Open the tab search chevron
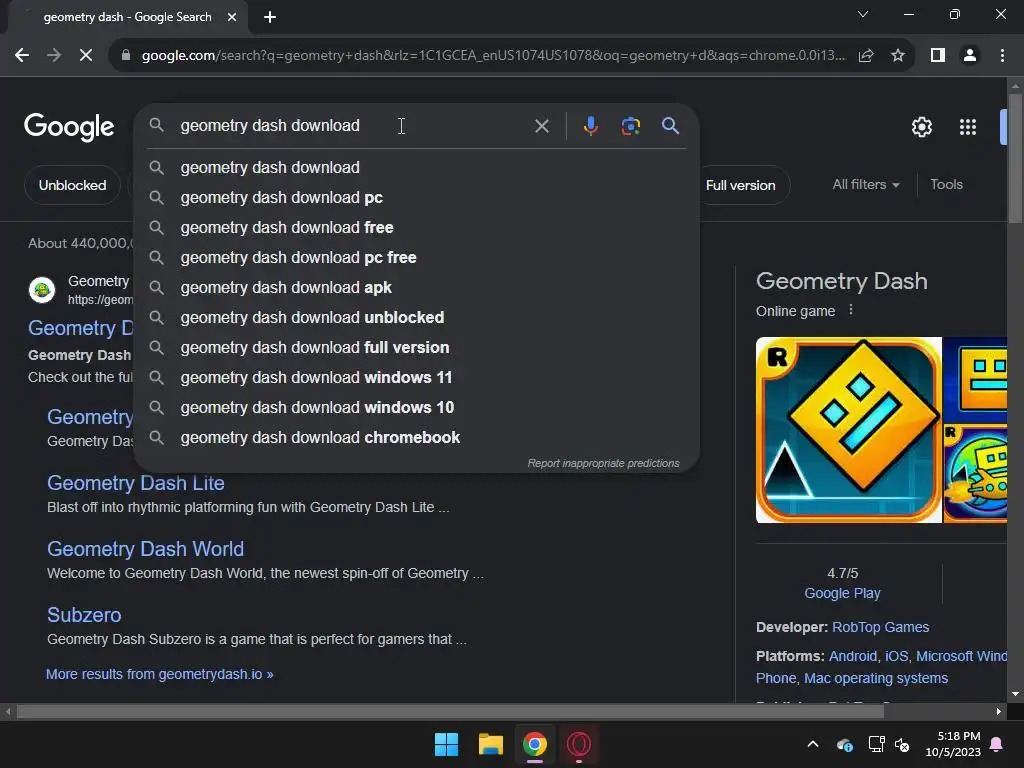The image size is (1024, 768). pyautogui.click(x=863, y=14)
